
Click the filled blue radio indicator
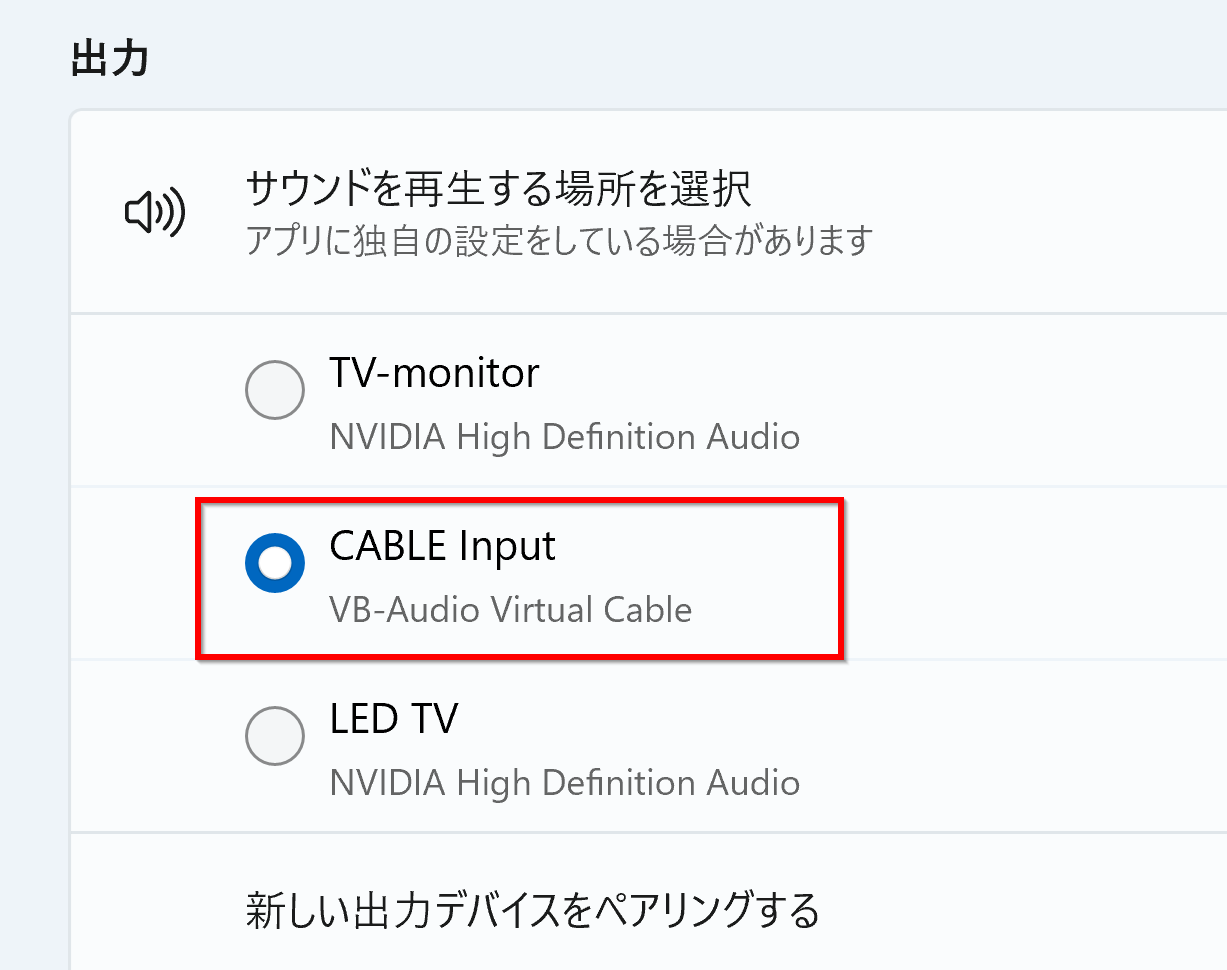(275, 564)
